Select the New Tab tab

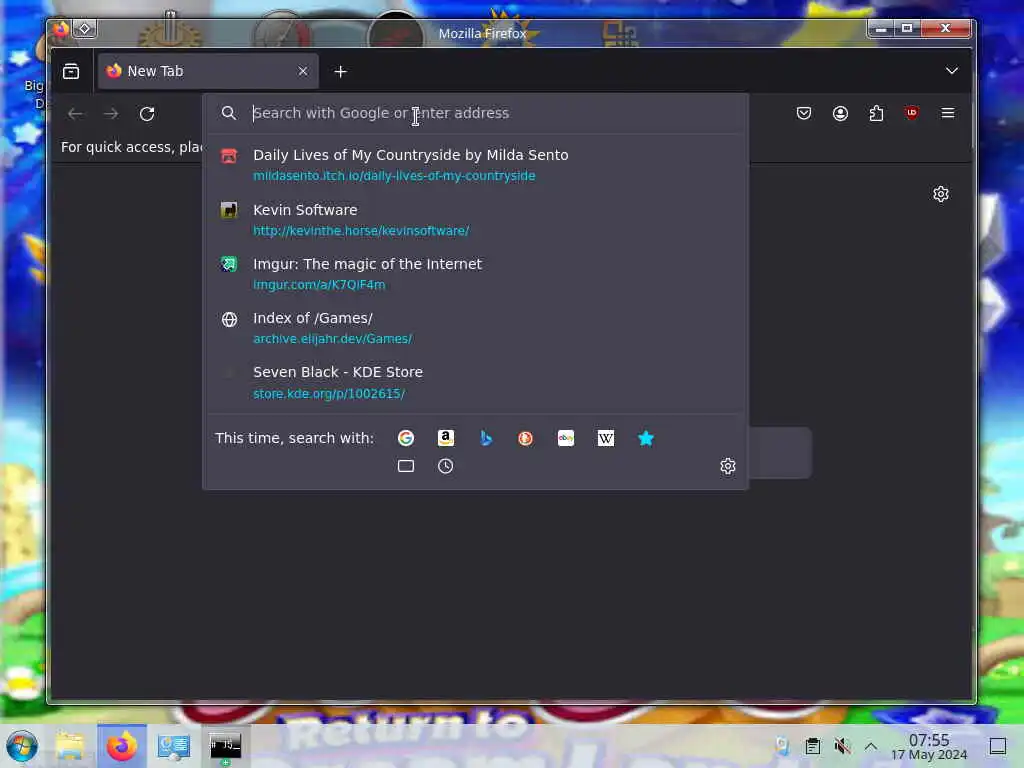click(x=208, y=71)
